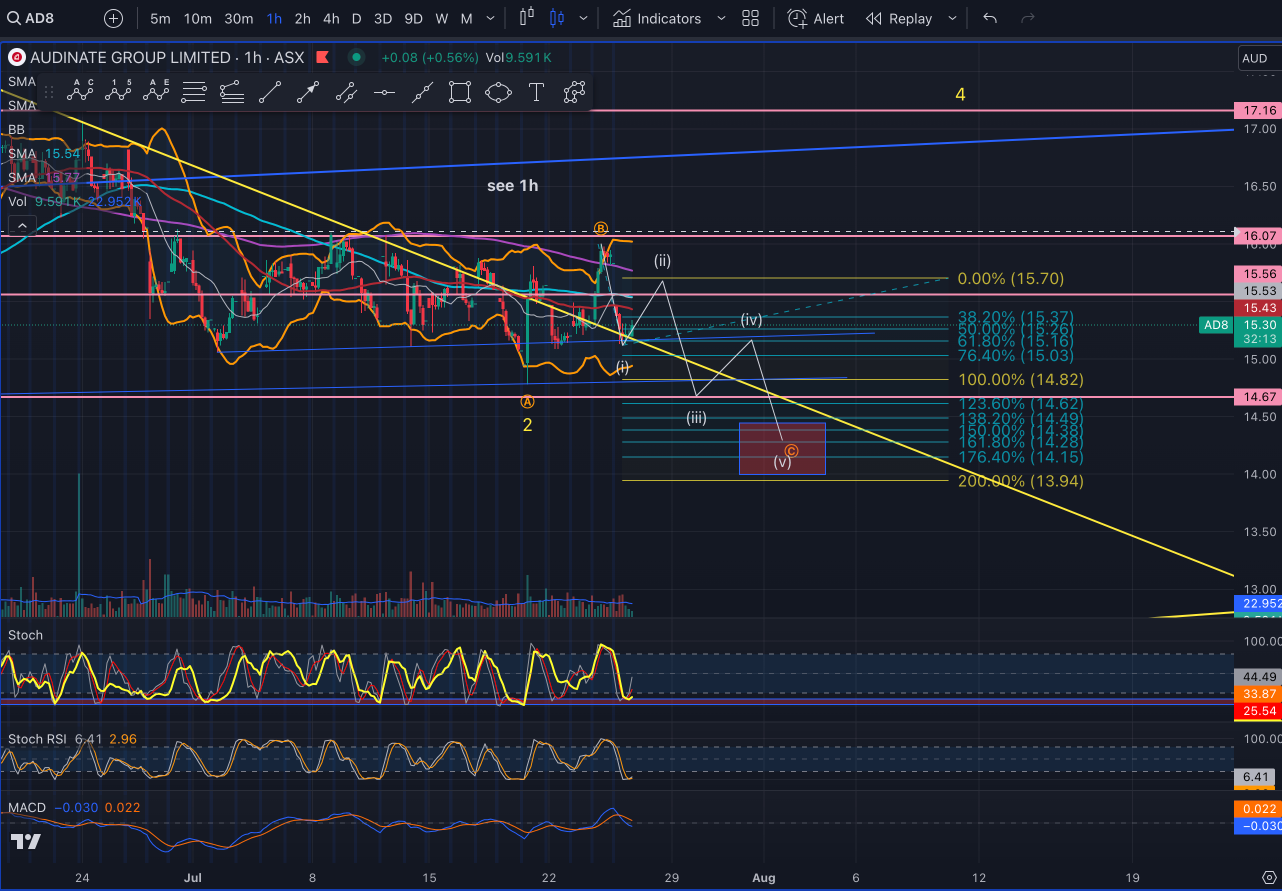Select the trend-based Fib extension tool

(x=232, y=93)
